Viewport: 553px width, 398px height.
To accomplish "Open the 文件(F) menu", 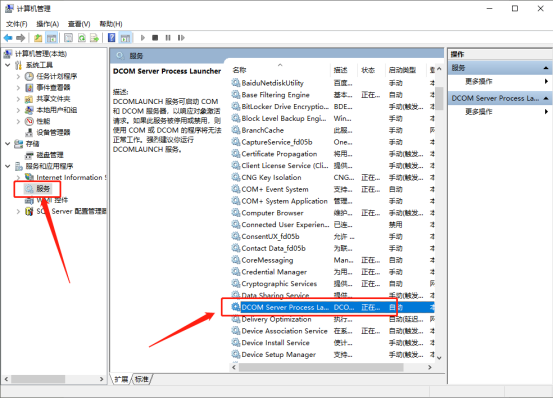I will 17,24.
